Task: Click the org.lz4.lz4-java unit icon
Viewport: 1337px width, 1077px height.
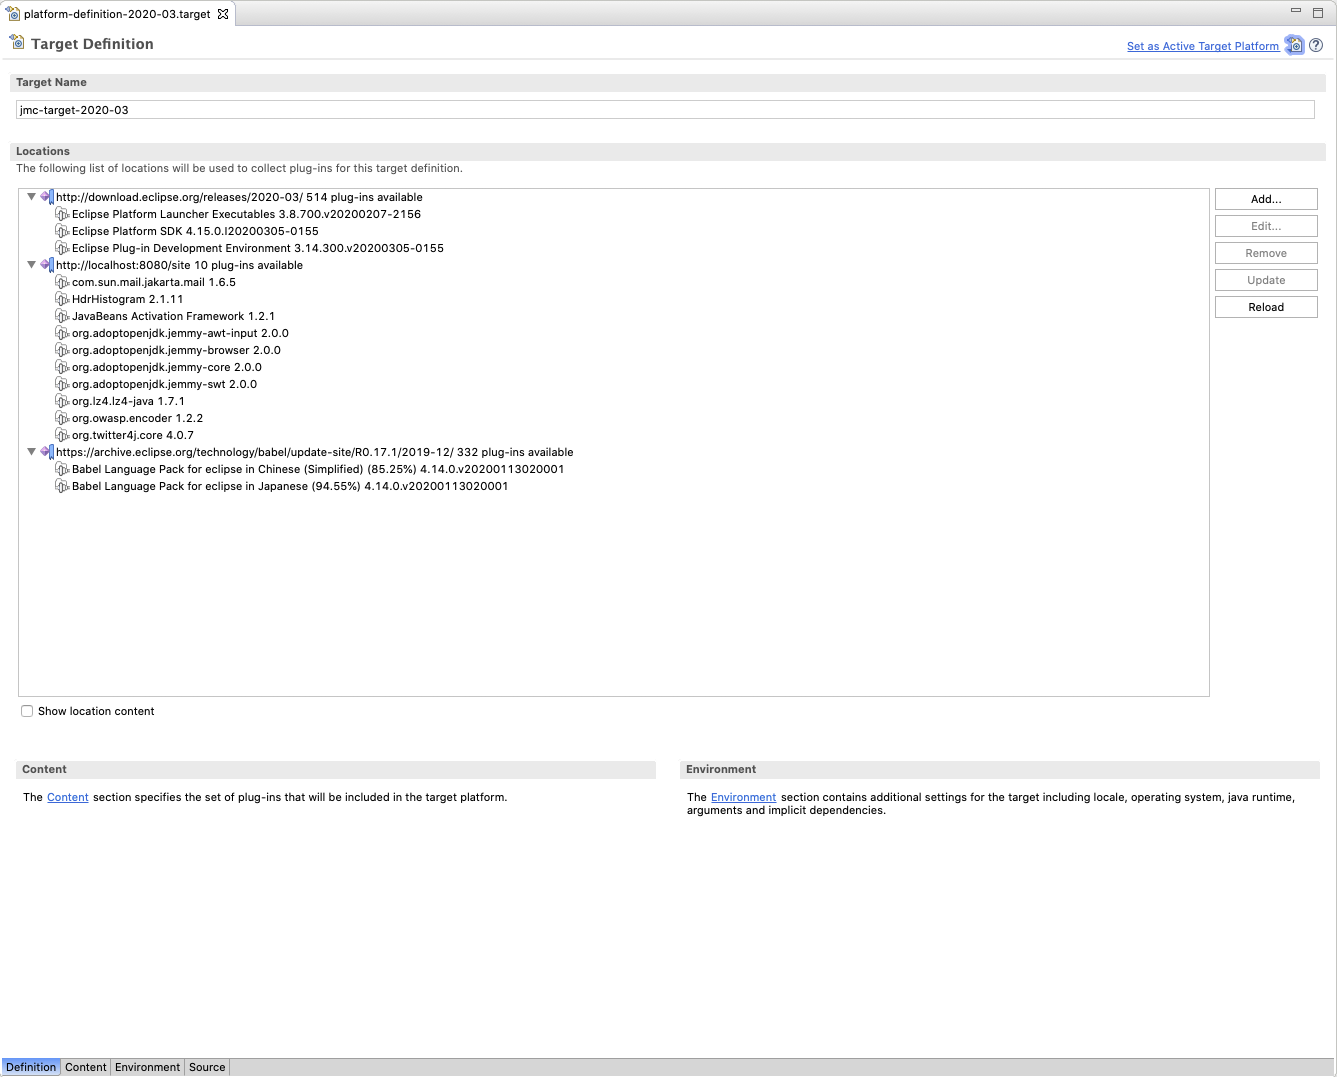Action: [62, 401]
